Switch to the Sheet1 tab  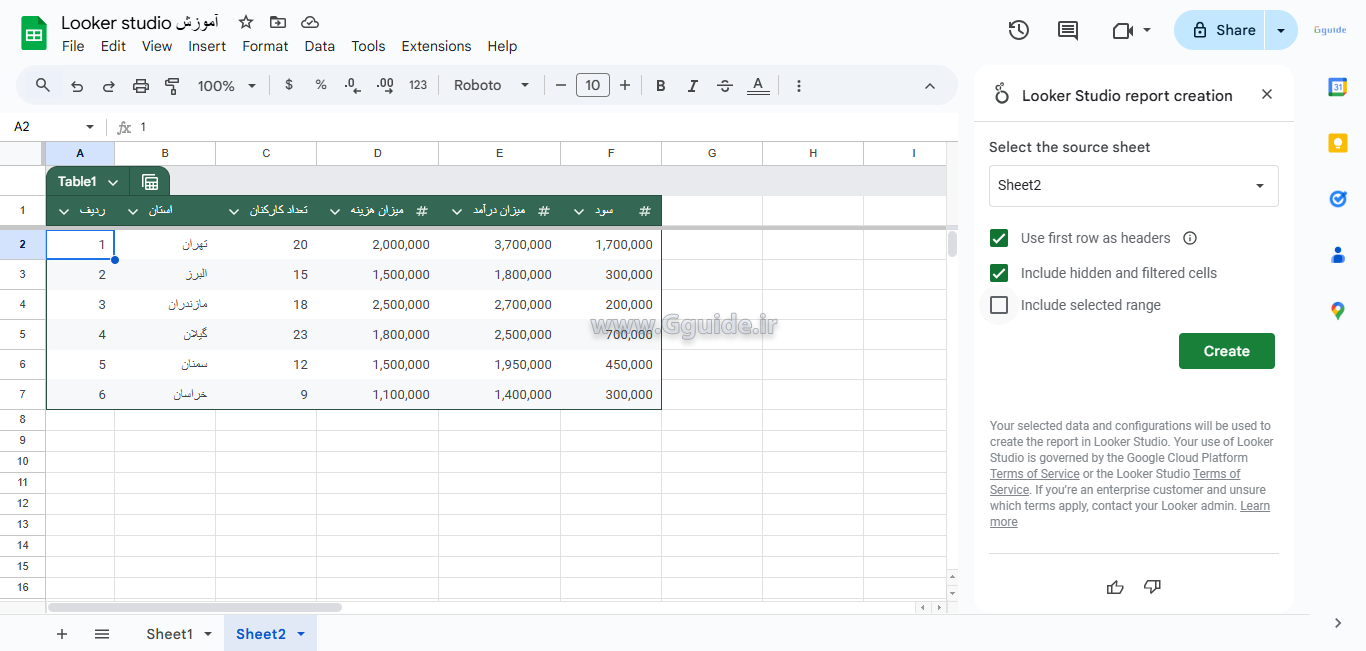pos(169,634)
